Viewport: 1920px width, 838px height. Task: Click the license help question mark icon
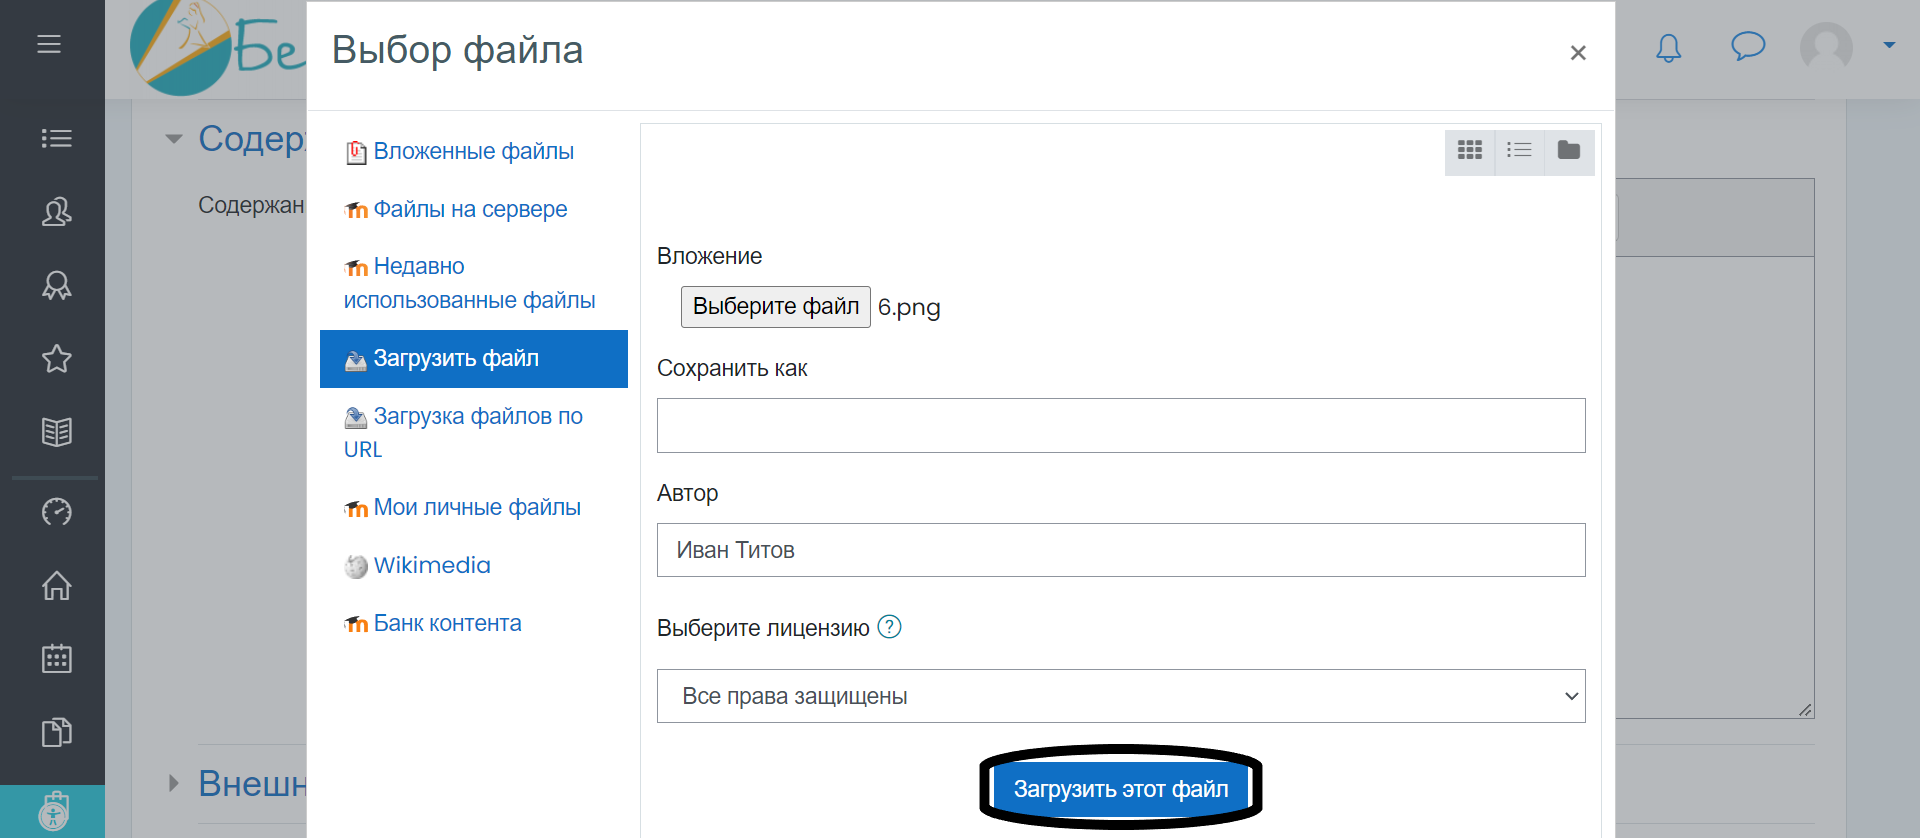[889, 627]
